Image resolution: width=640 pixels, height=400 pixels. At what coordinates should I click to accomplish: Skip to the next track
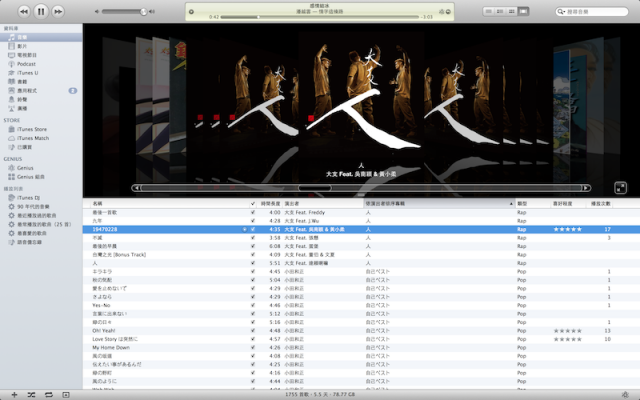pos(58,11)
